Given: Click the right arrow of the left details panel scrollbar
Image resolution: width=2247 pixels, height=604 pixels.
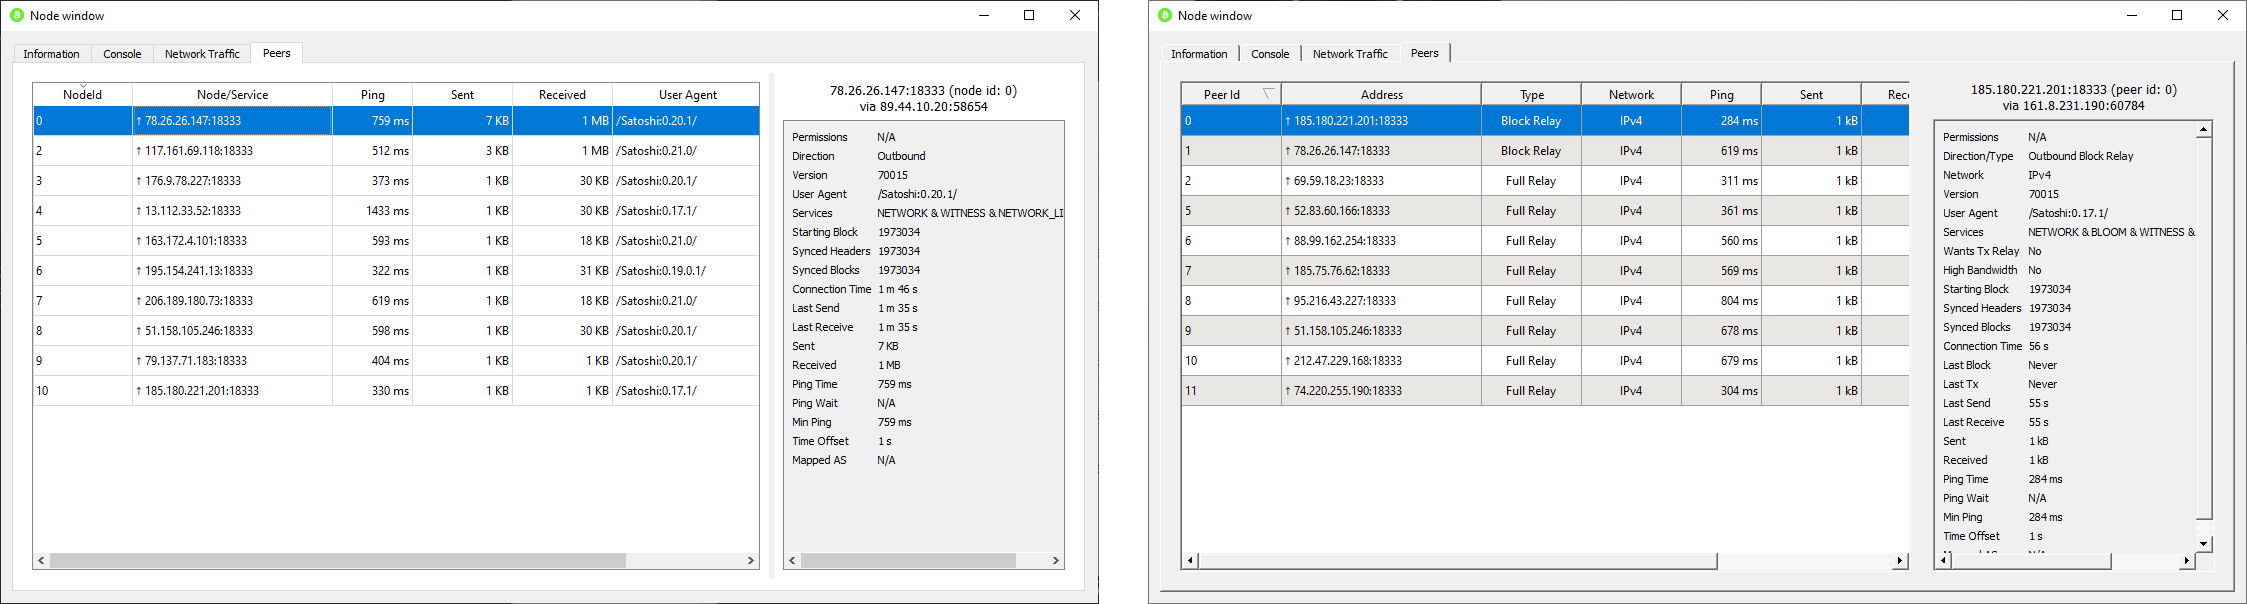Looking at the screenshot, I should (x=1056, y=561).
